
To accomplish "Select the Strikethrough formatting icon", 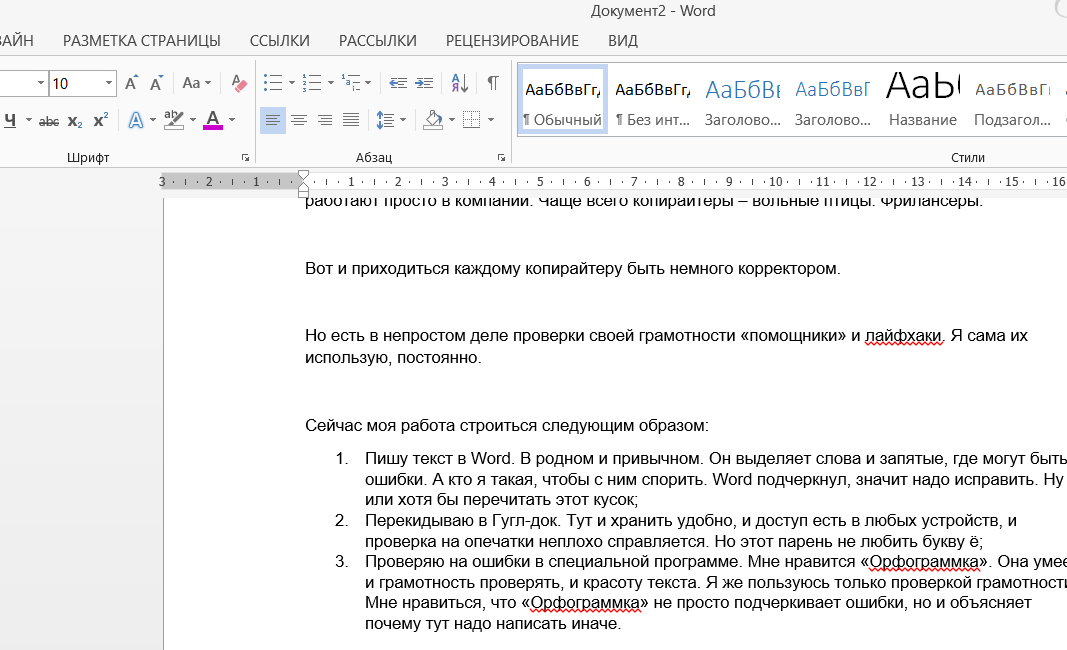I will click(49, 119).
